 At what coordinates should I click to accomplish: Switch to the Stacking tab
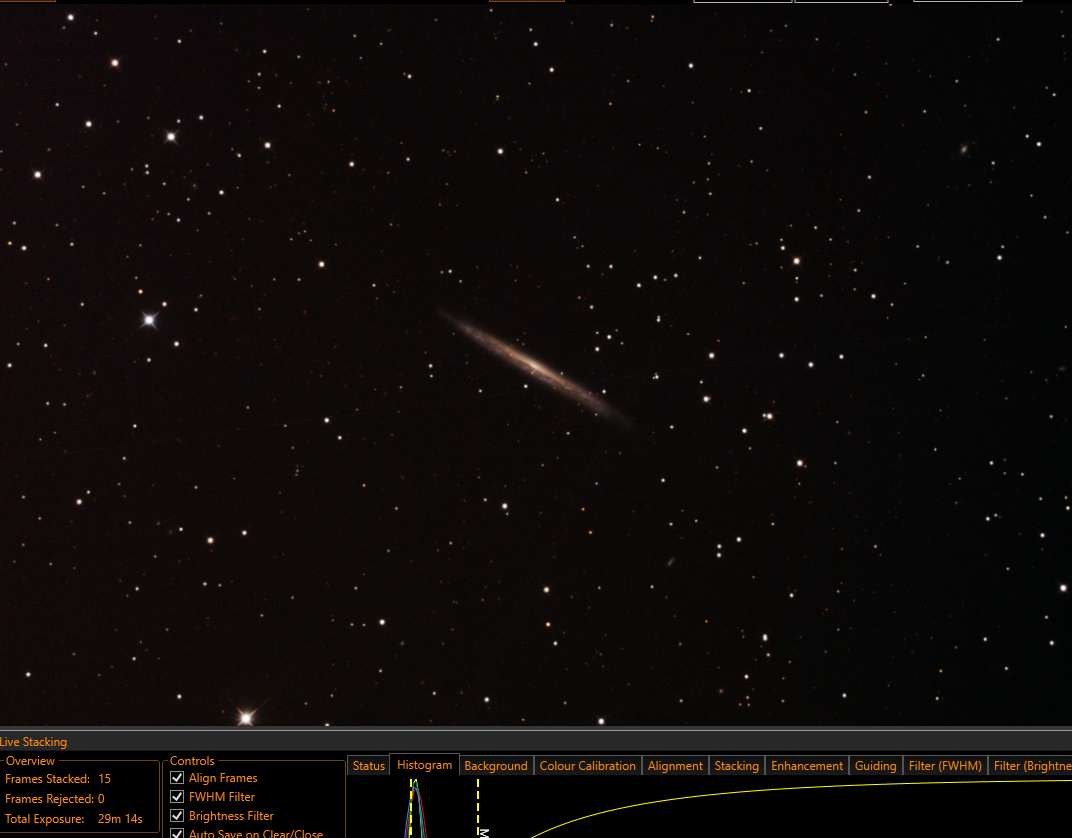pos(736,766)
